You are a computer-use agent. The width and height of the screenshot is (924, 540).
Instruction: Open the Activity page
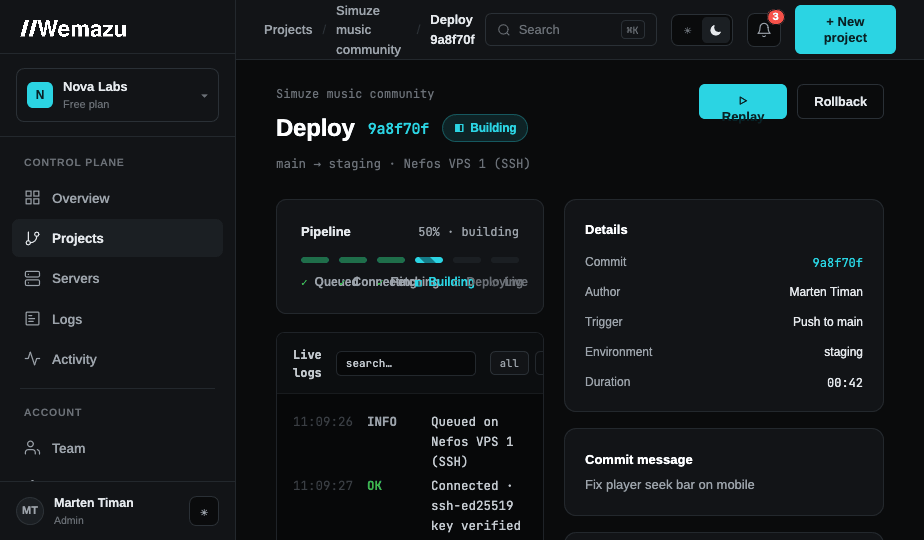pos(117,359)
